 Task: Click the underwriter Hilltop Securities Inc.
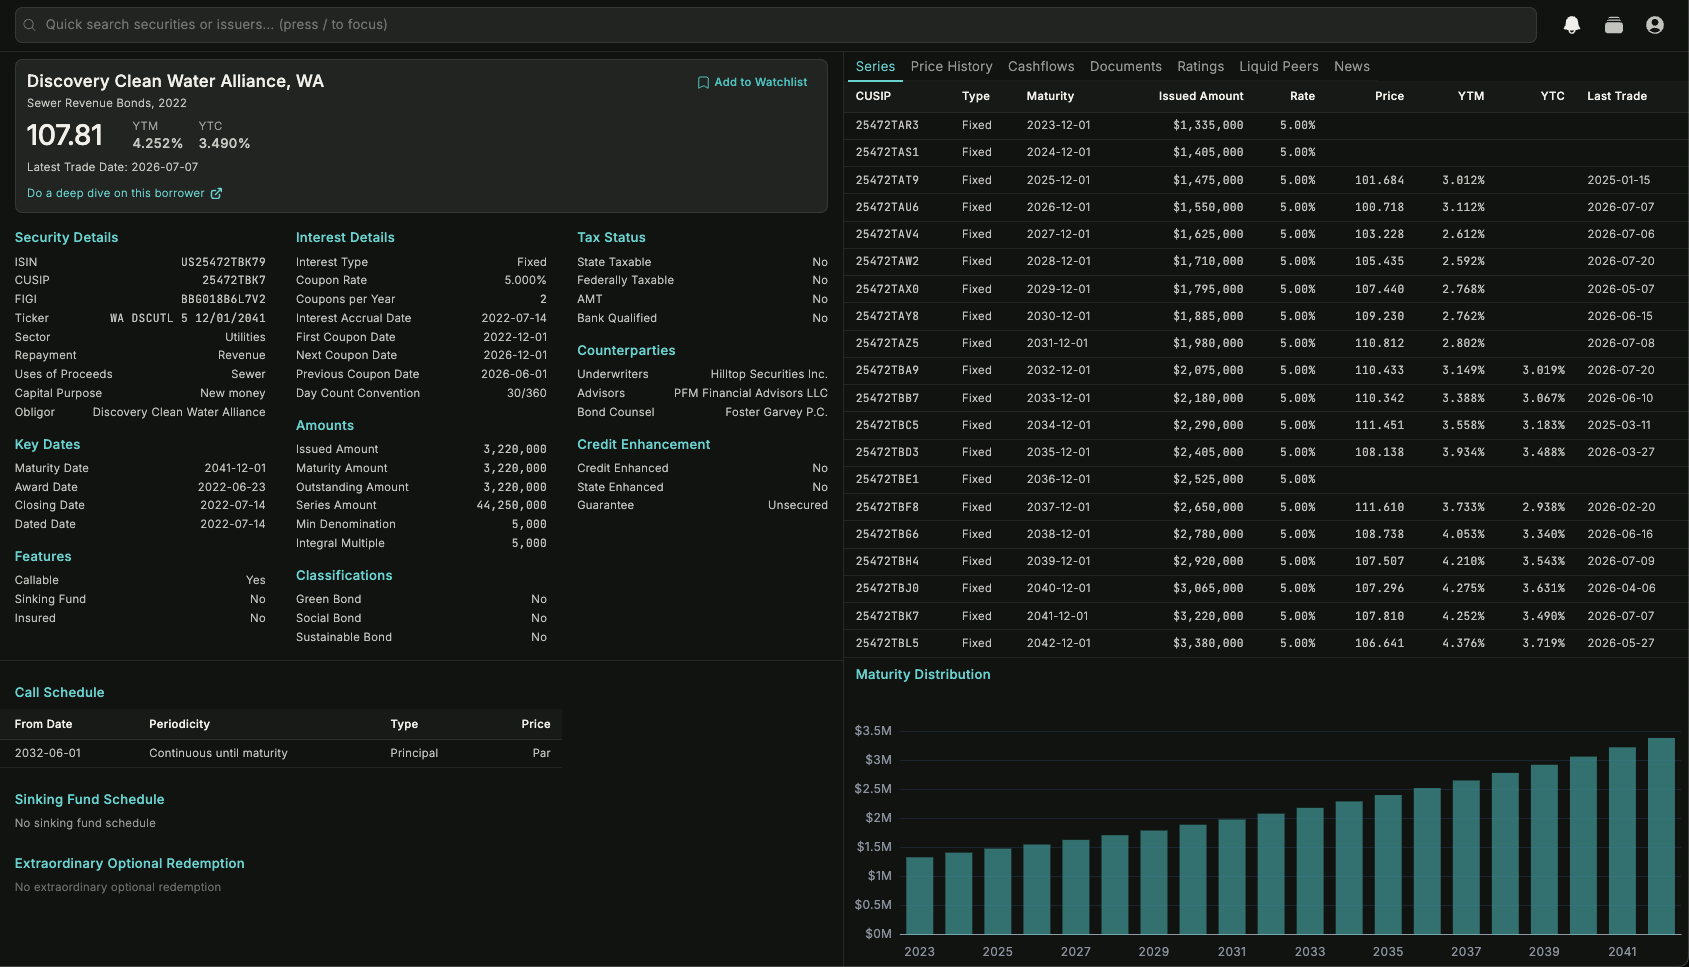(x=769, y=374)
